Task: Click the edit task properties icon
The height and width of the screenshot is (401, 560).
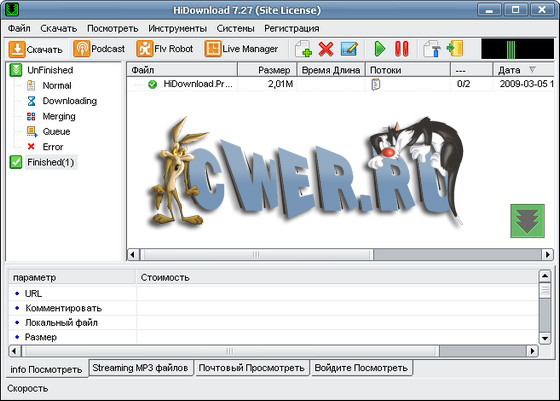Action: click(349, 49)
